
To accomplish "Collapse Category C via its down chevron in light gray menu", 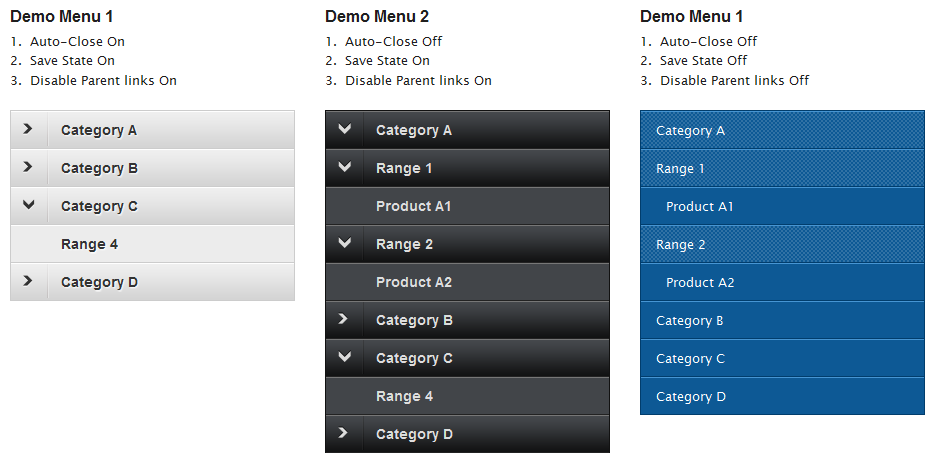I will [28, 205].
